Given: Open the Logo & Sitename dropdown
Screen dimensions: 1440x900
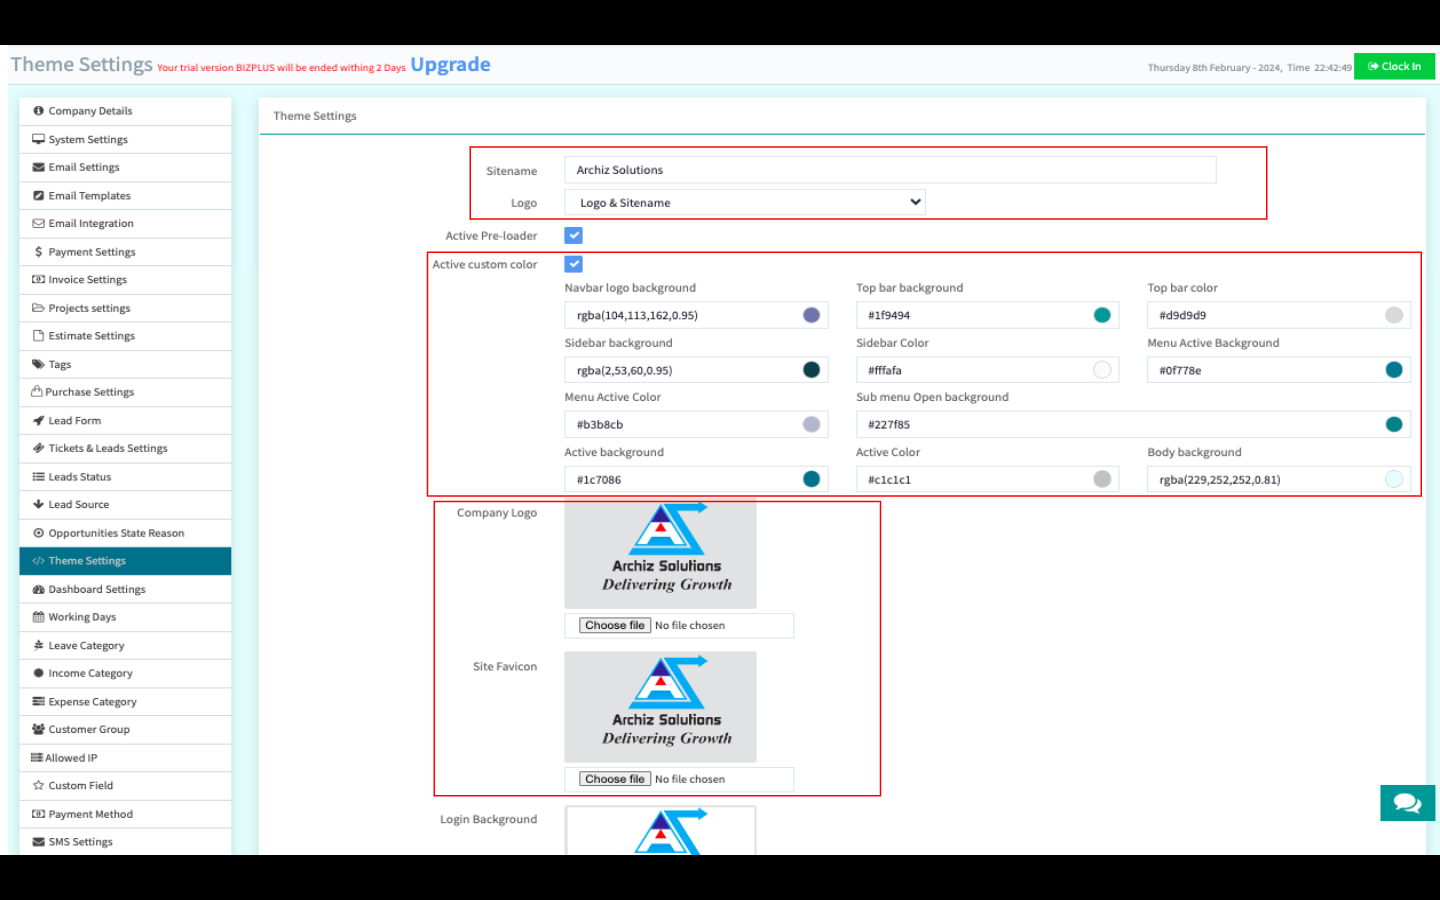Looking at the screenshot, I should pyautogui.click(x=745, y=203).
